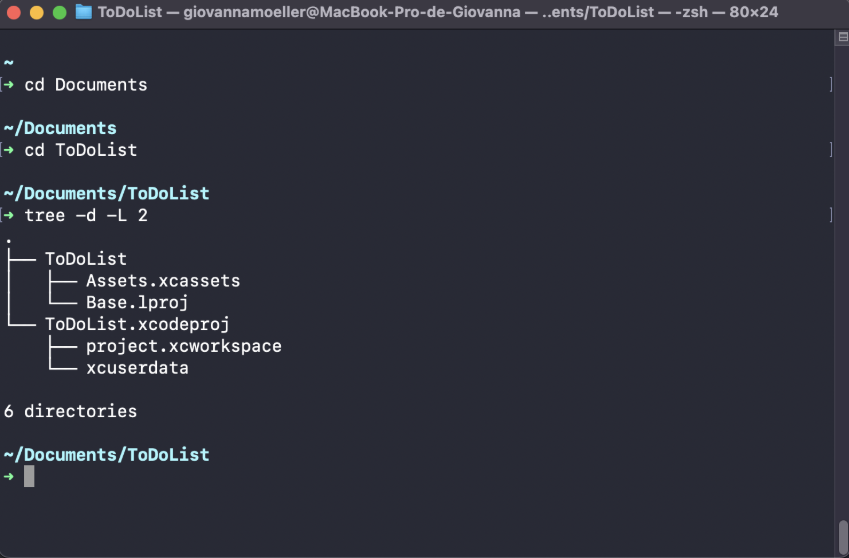Viewport: 849px width, 558px height.
Task: Click the project.xcworkspace entry
Action: [x=184, y=346]
